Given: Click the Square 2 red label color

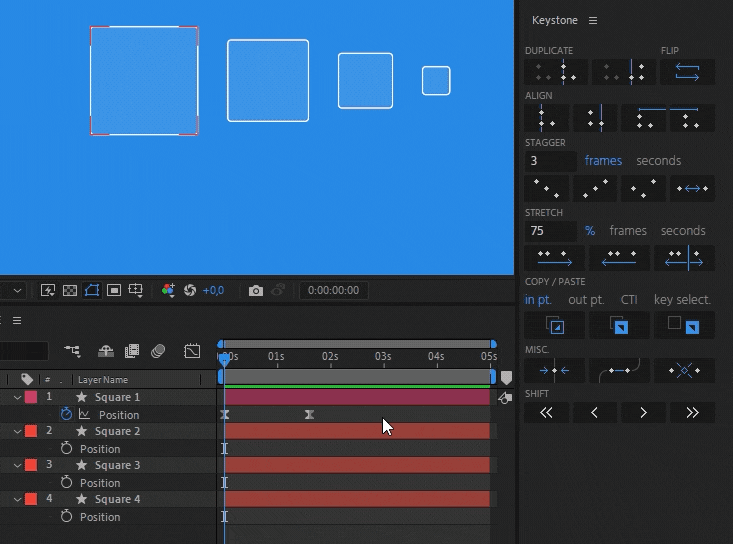Looking at the screenshot, I should point(31,431).
